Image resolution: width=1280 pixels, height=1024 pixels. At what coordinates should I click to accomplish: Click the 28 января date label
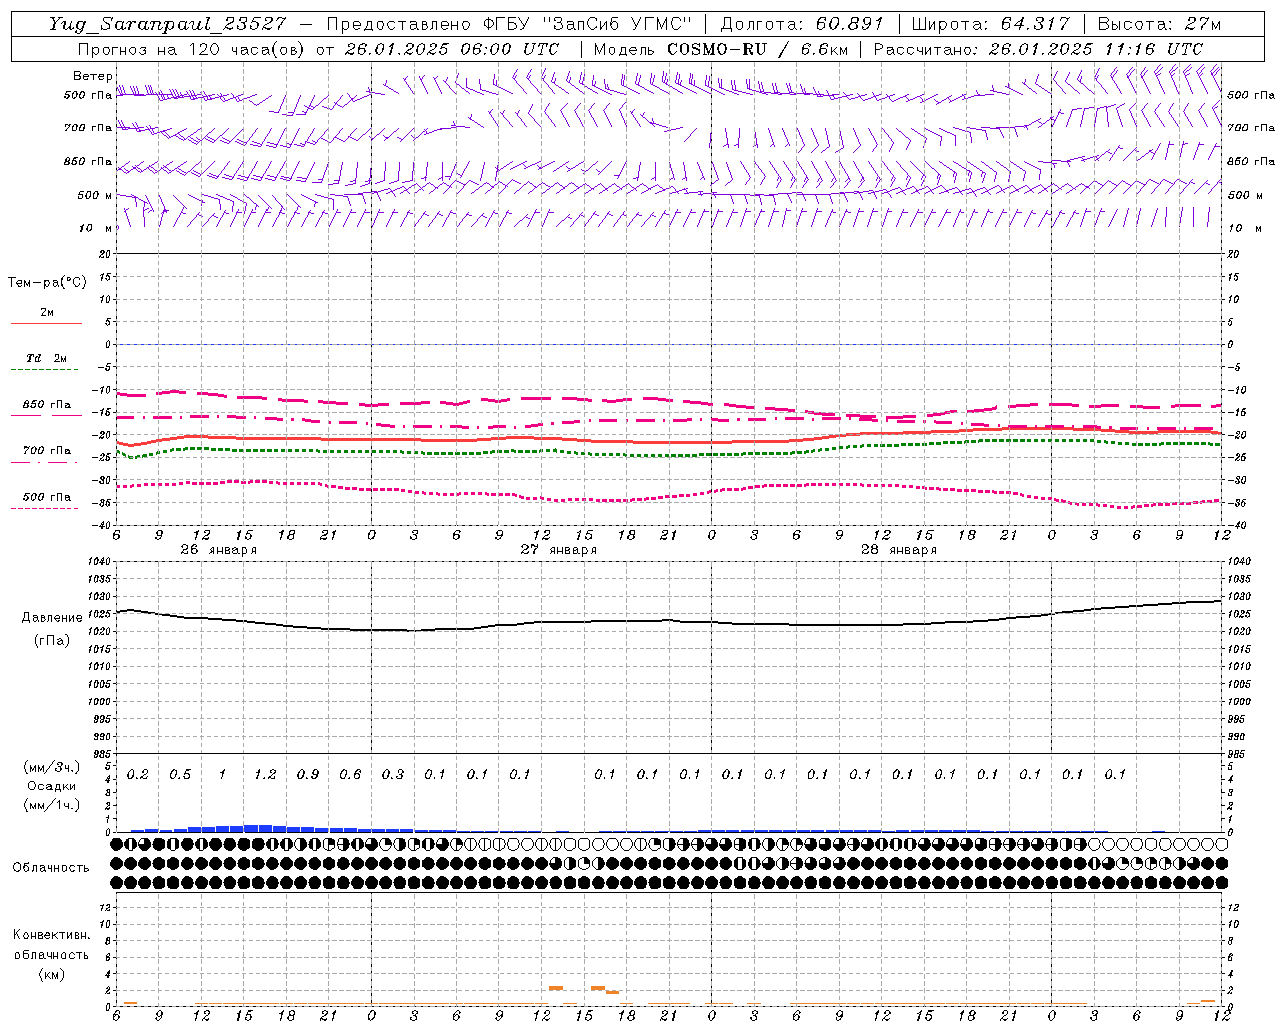click(x=898, y=550)
